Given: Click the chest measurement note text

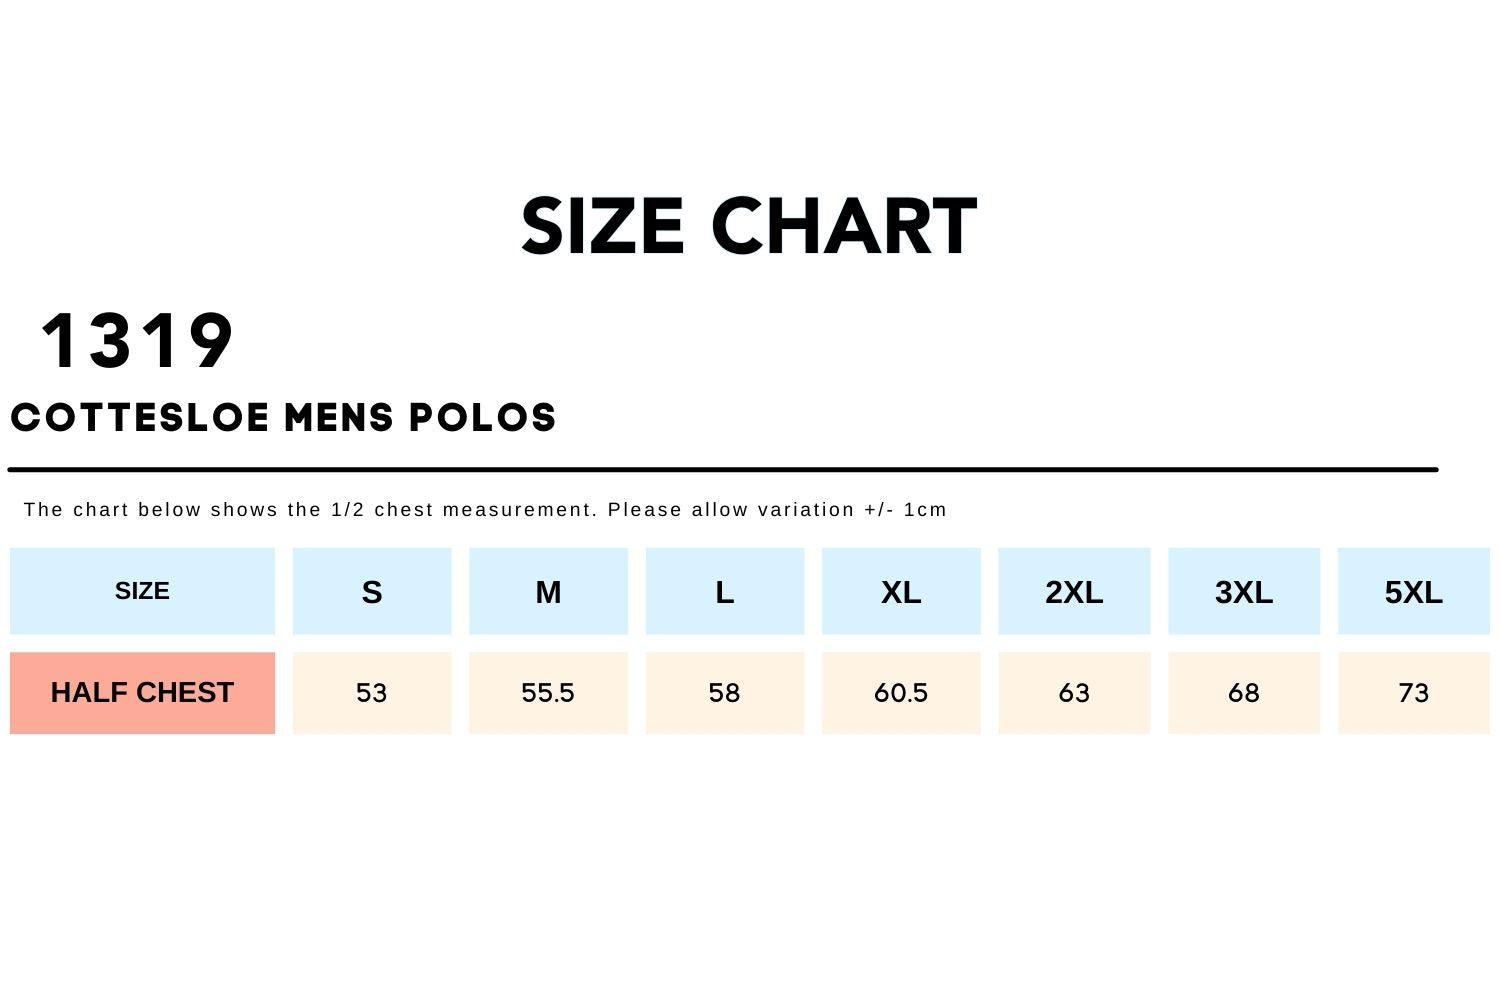Looking at the screenshot, I should (x=485, y=510).
